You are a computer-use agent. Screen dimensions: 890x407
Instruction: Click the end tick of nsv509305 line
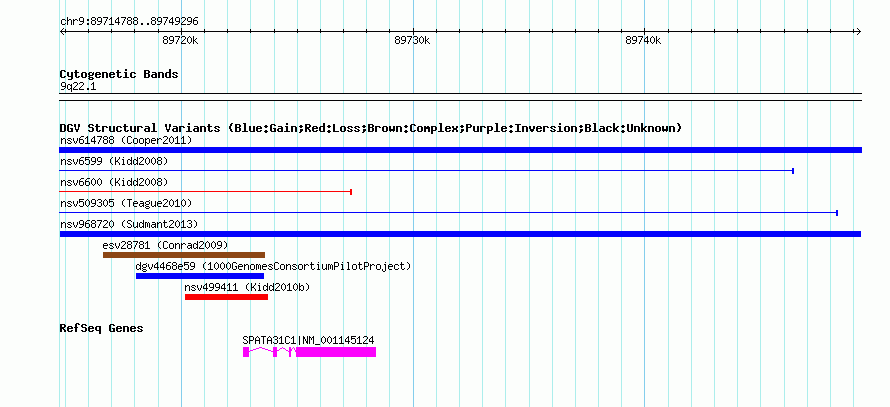click(x=837, y=213)
